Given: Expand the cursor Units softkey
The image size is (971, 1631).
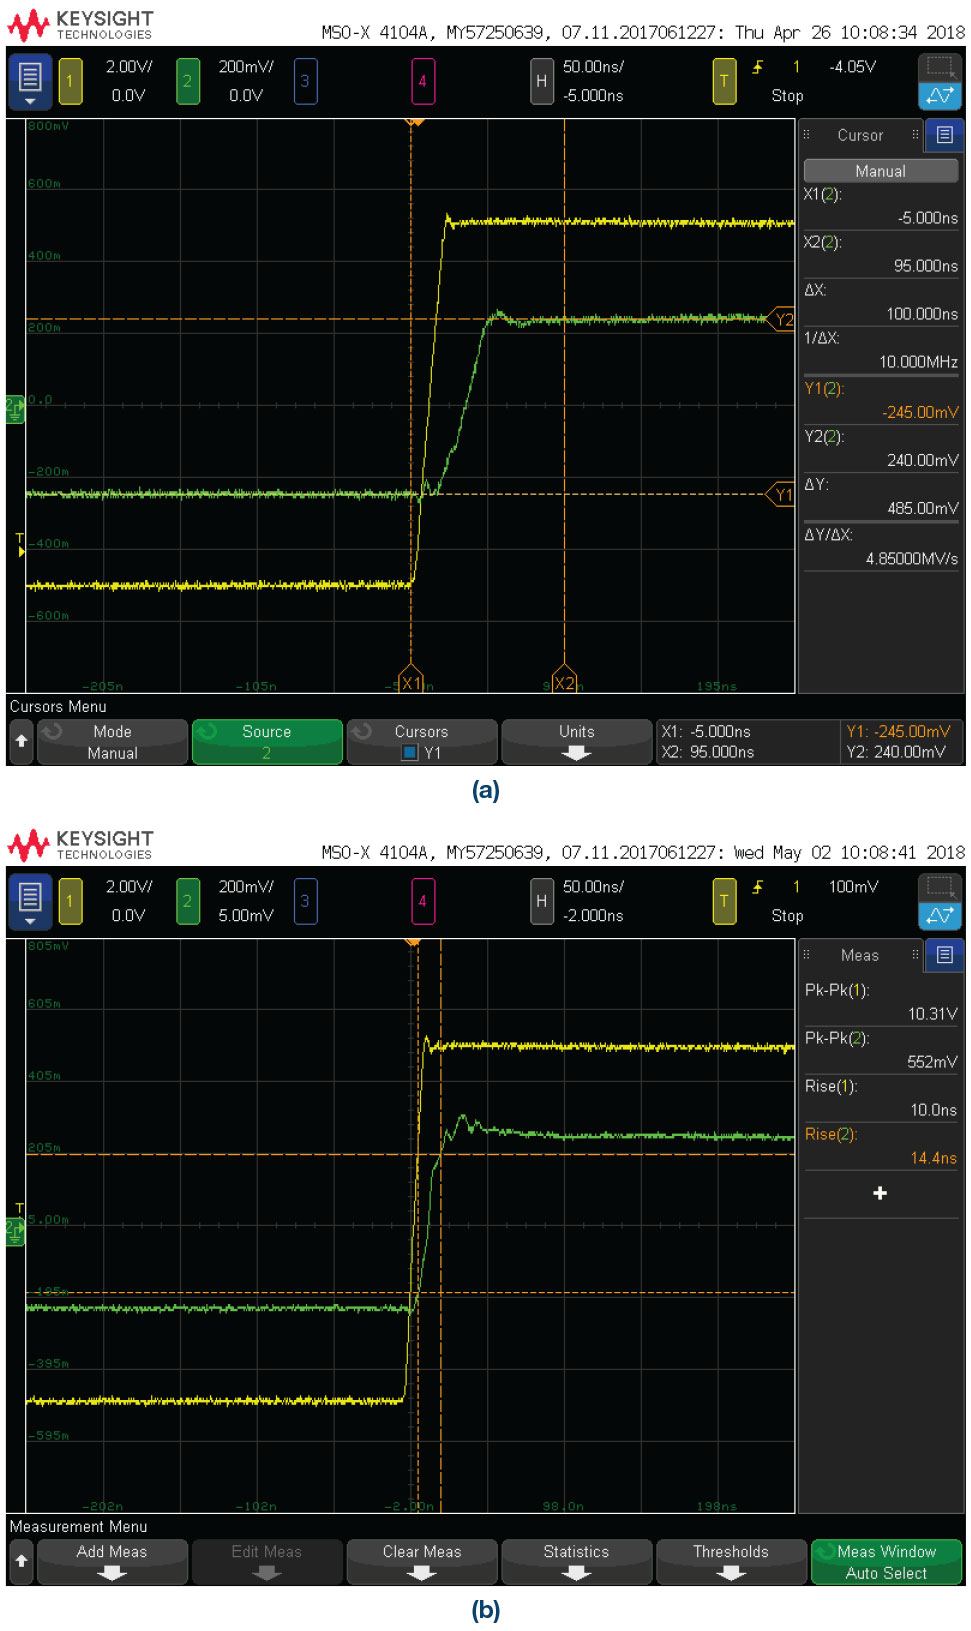Looking at the screenshot, I should point(577,742).
